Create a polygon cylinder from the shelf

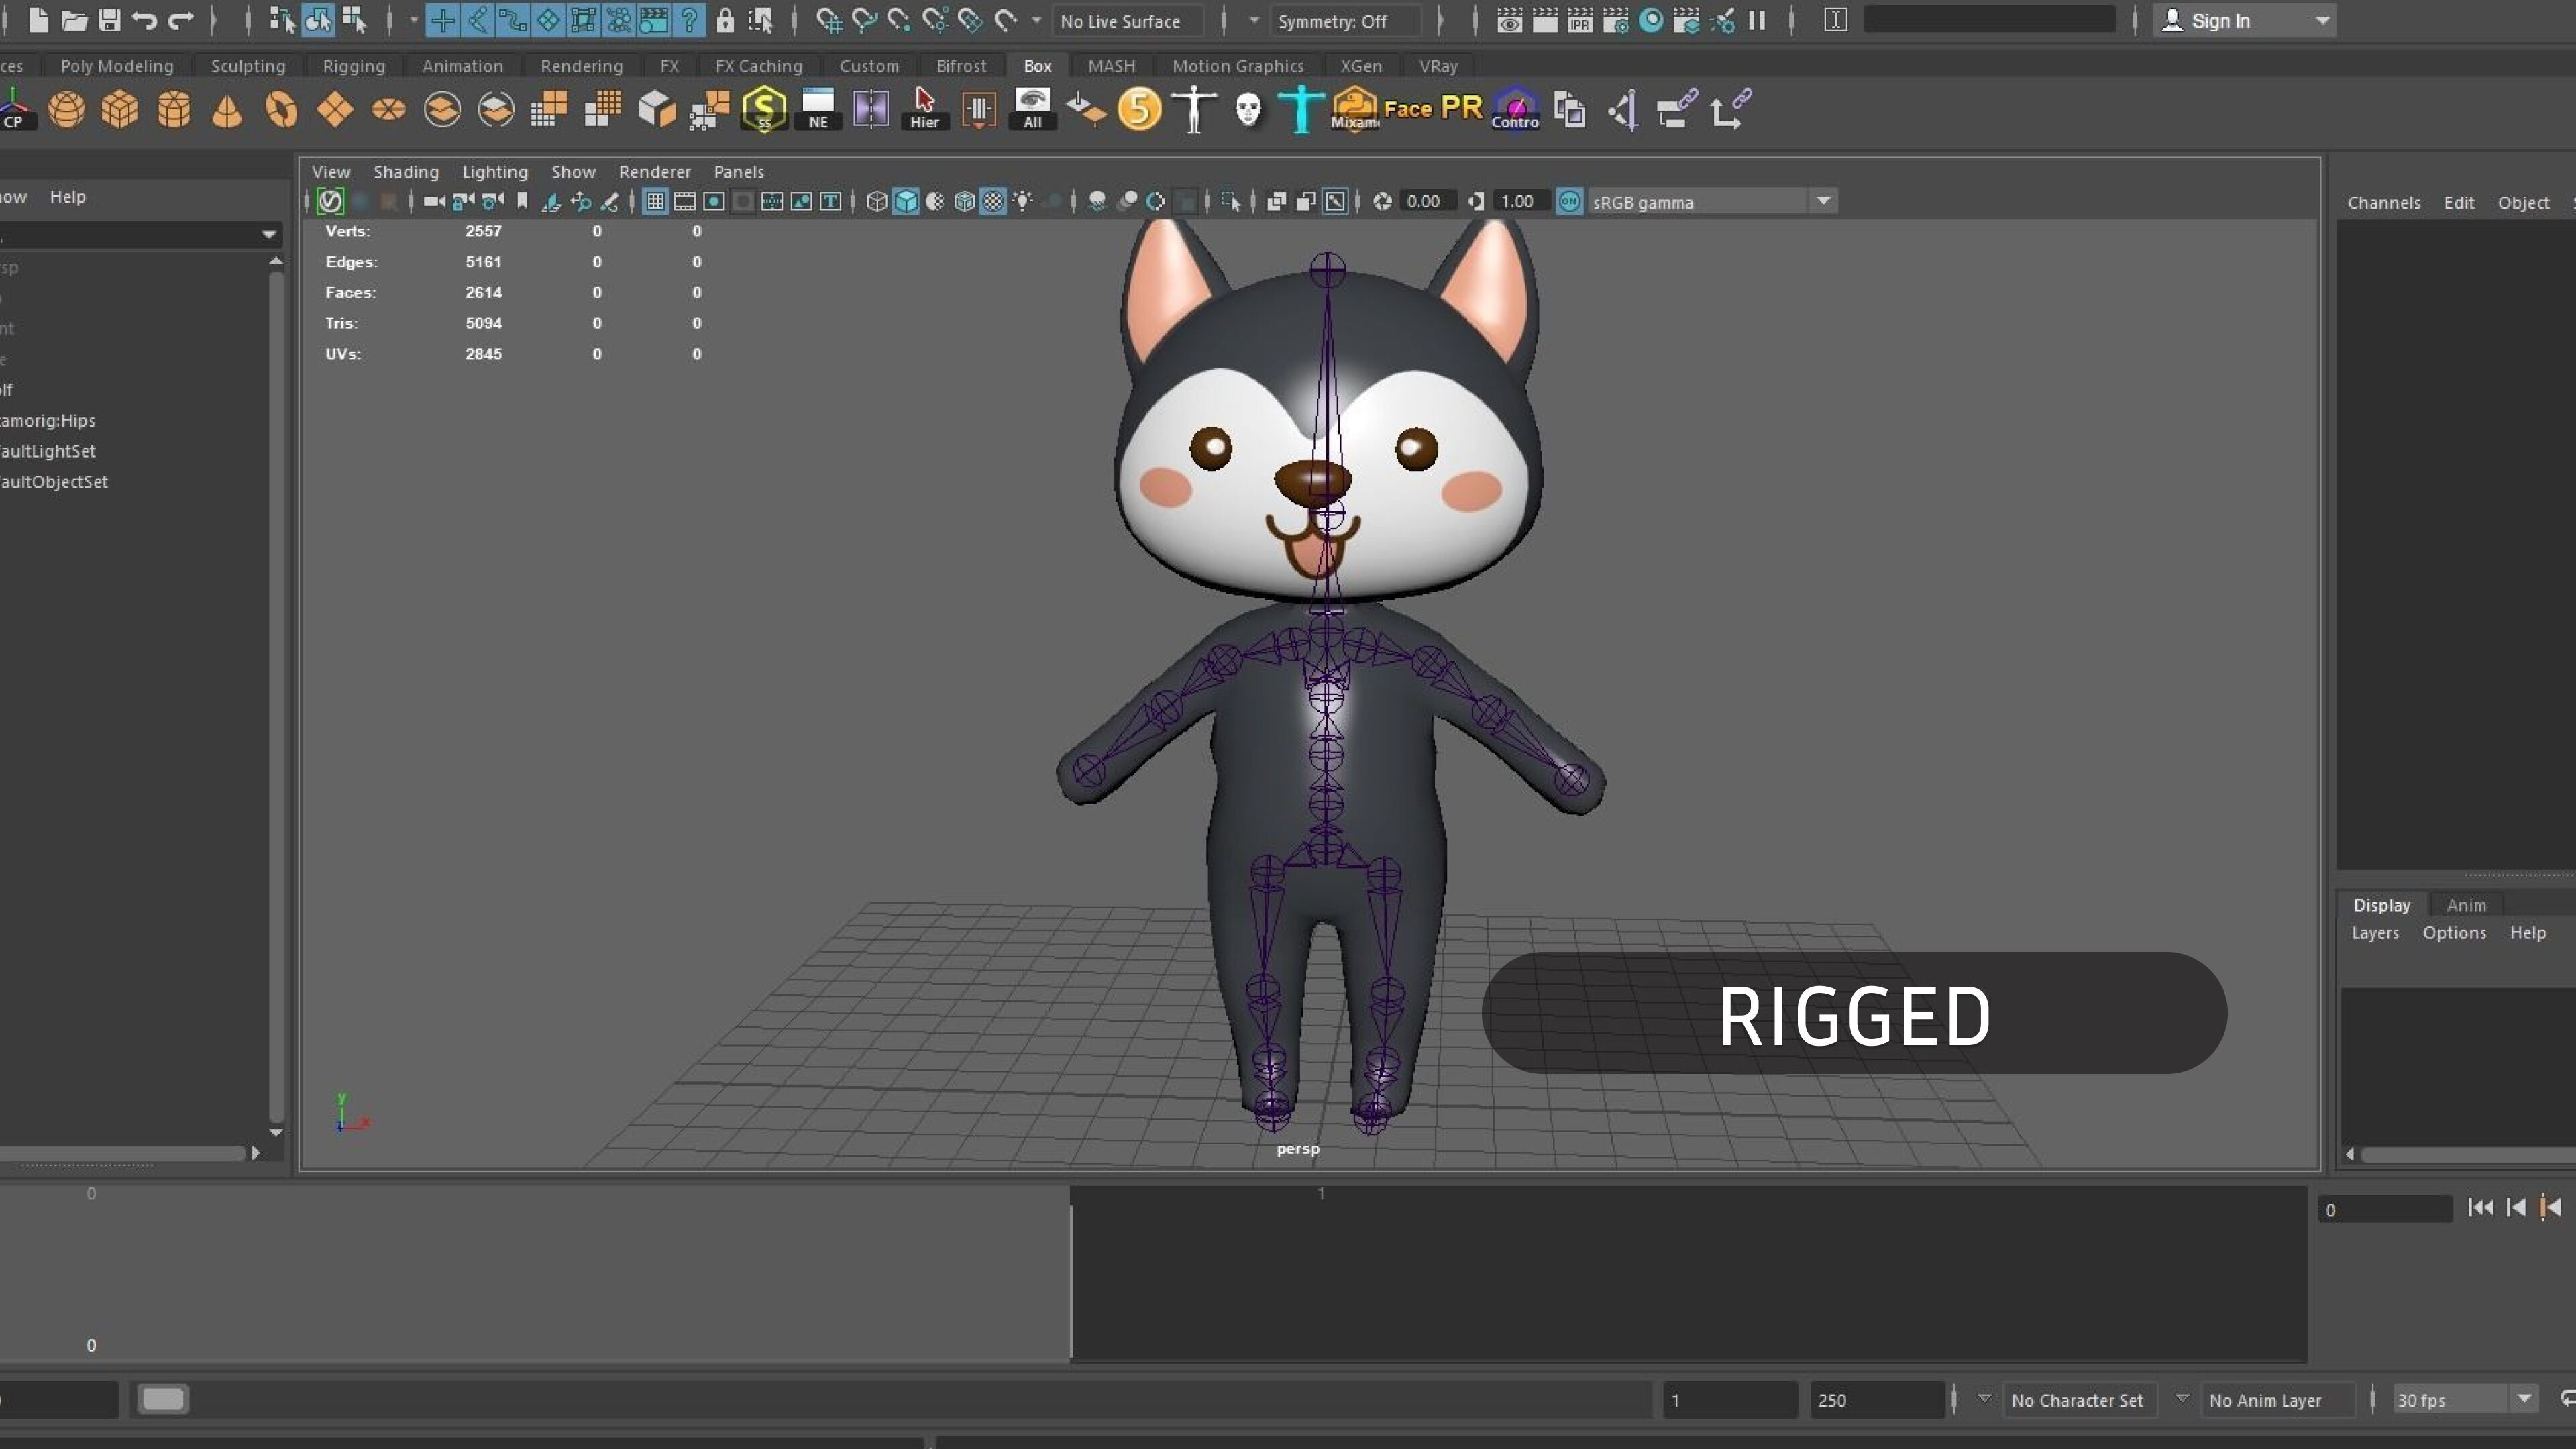click(x=174, y=109)
